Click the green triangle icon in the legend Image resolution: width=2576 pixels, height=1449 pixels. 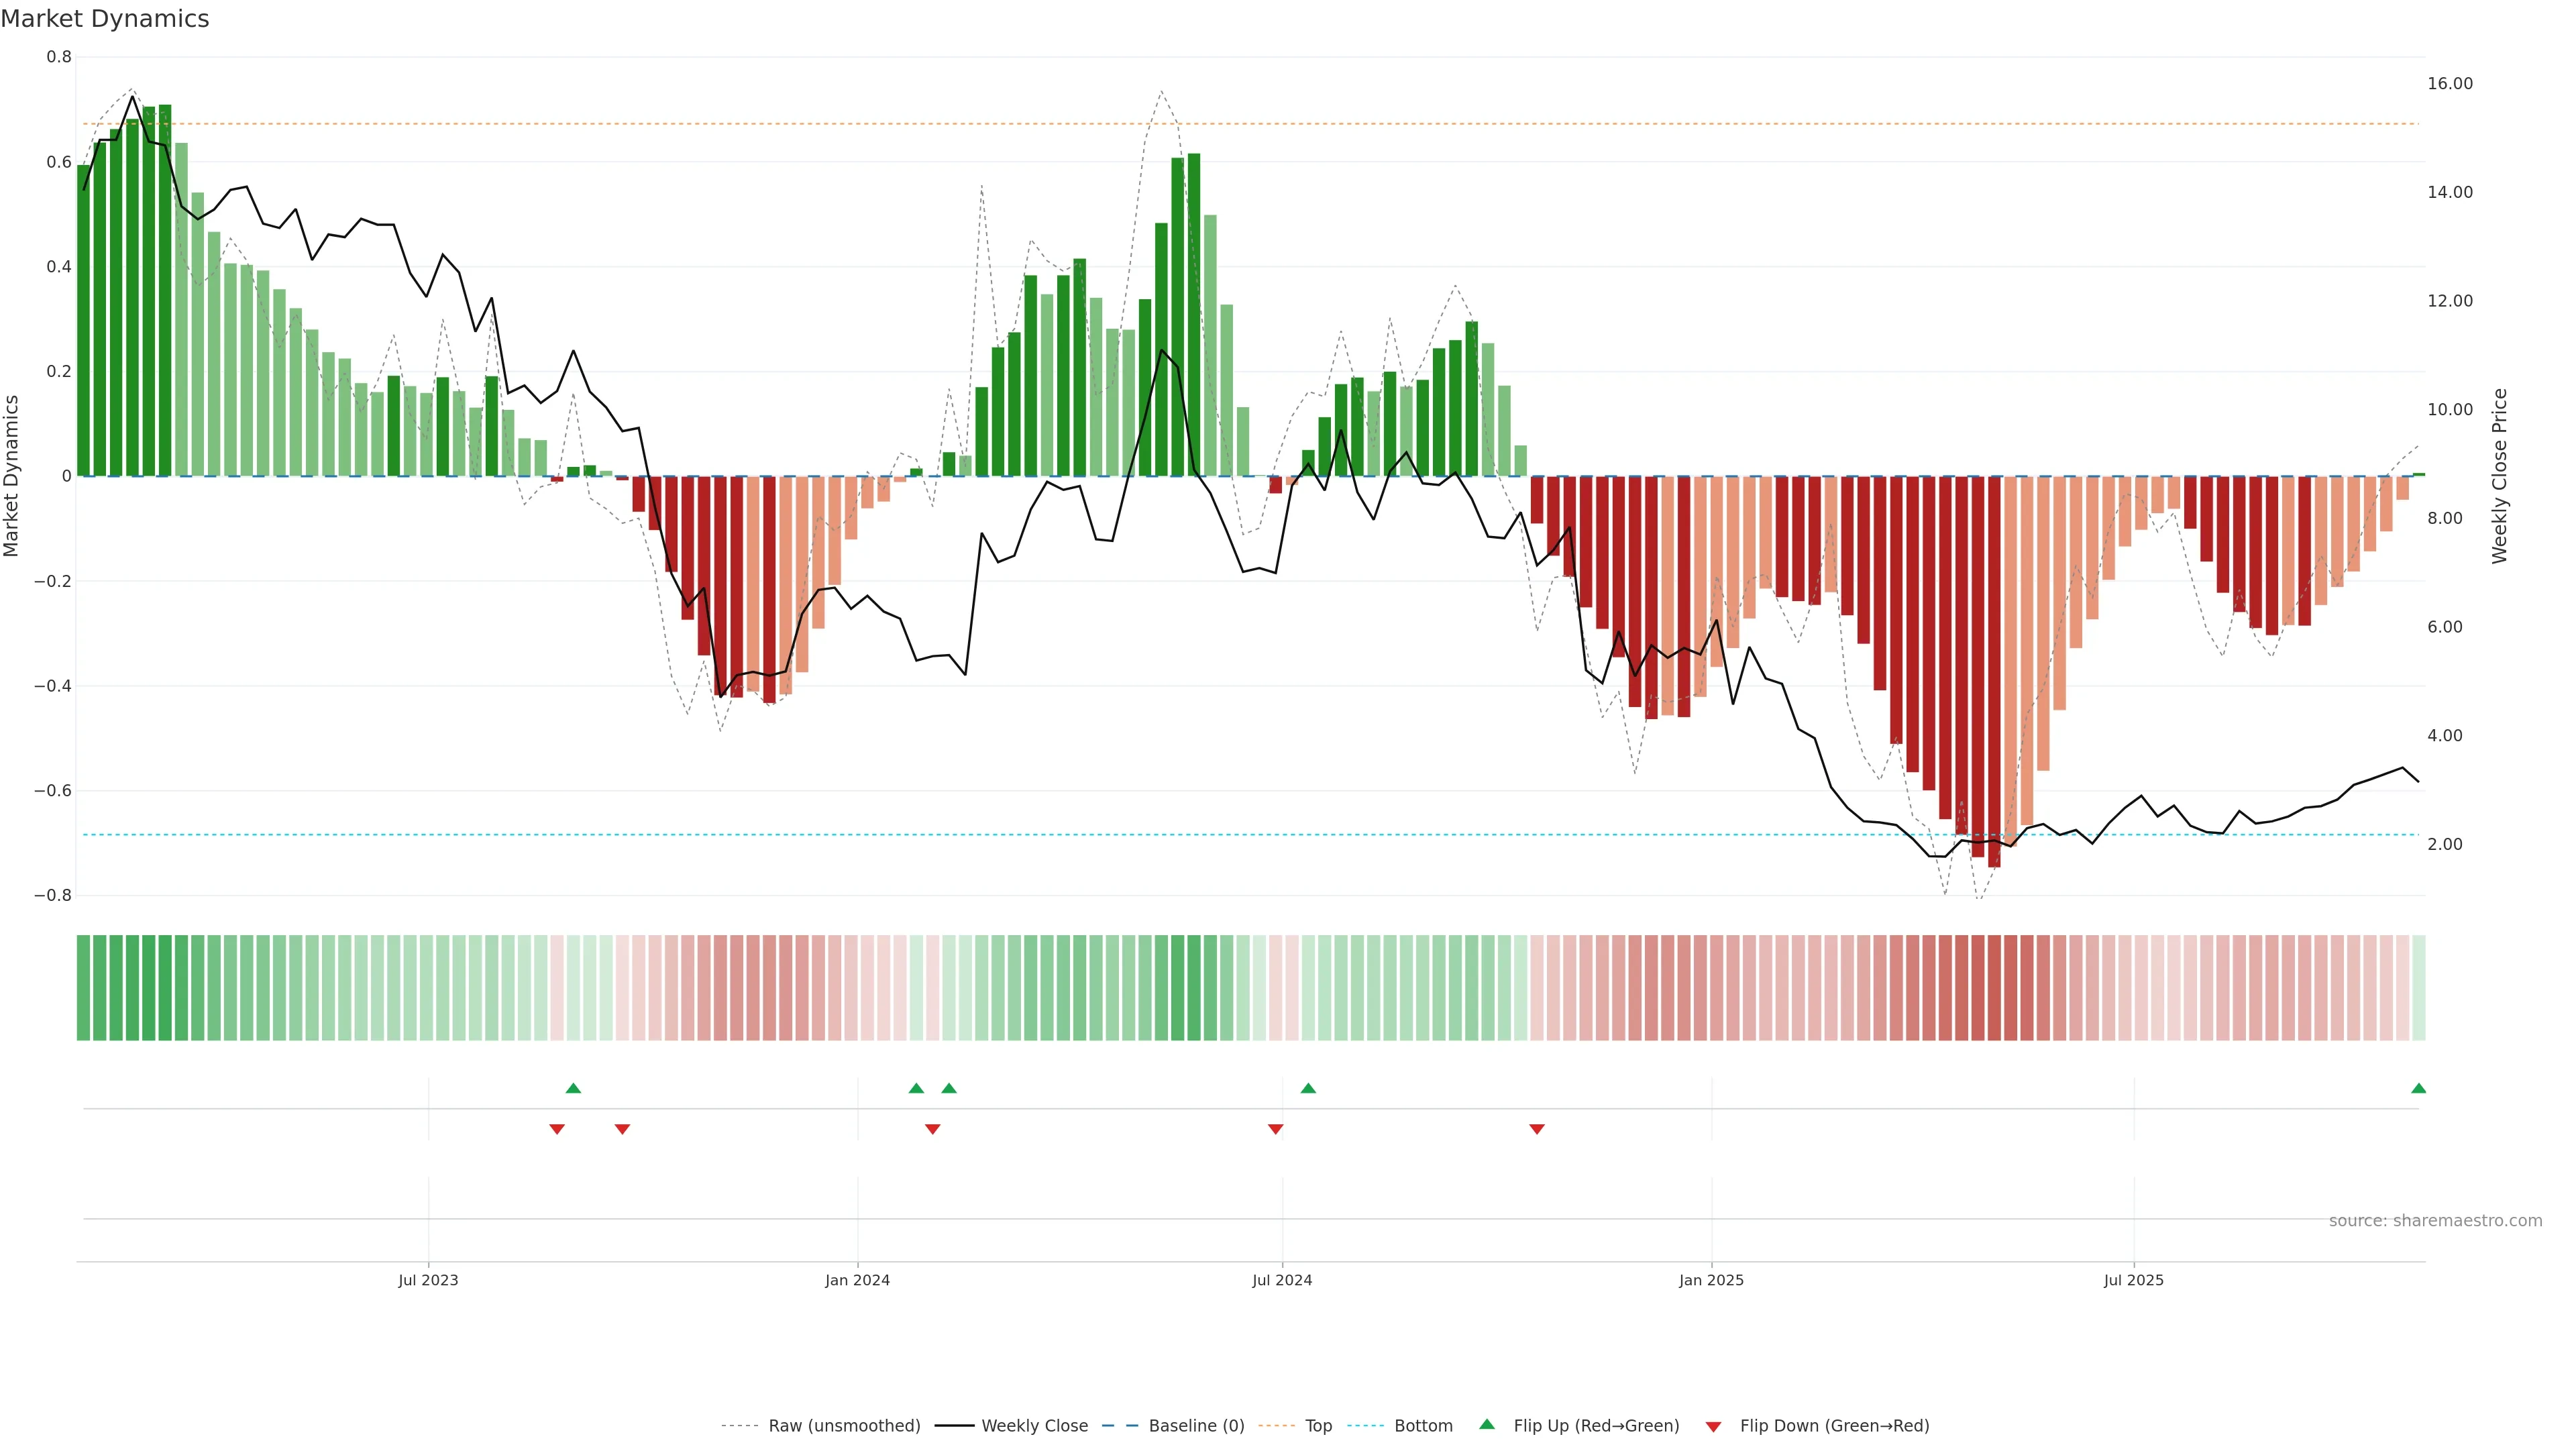point(1487,1424)
